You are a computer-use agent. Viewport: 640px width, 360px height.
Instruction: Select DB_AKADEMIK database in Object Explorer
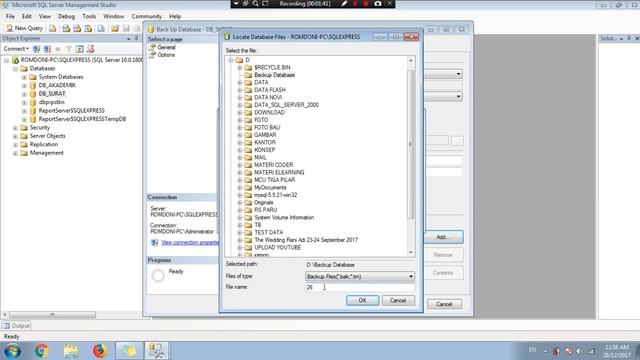pyautogui.click(x=57, y=85)
